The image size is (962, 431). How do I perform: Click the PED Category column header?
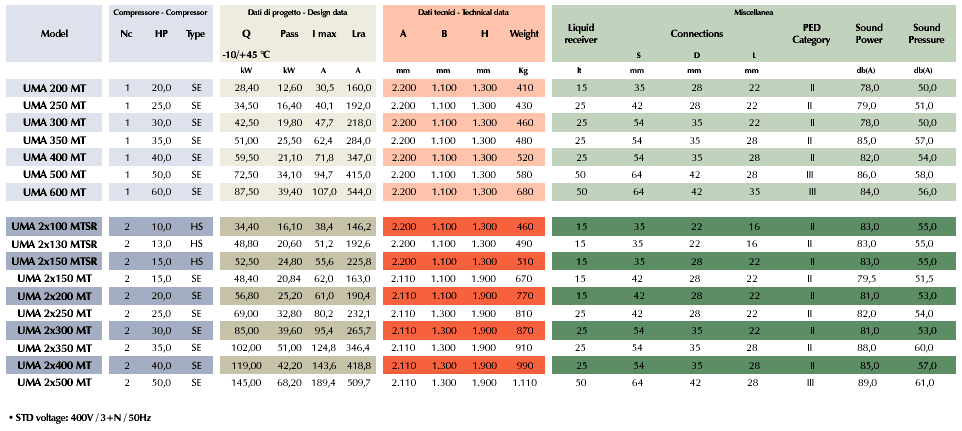pos(811,33)
